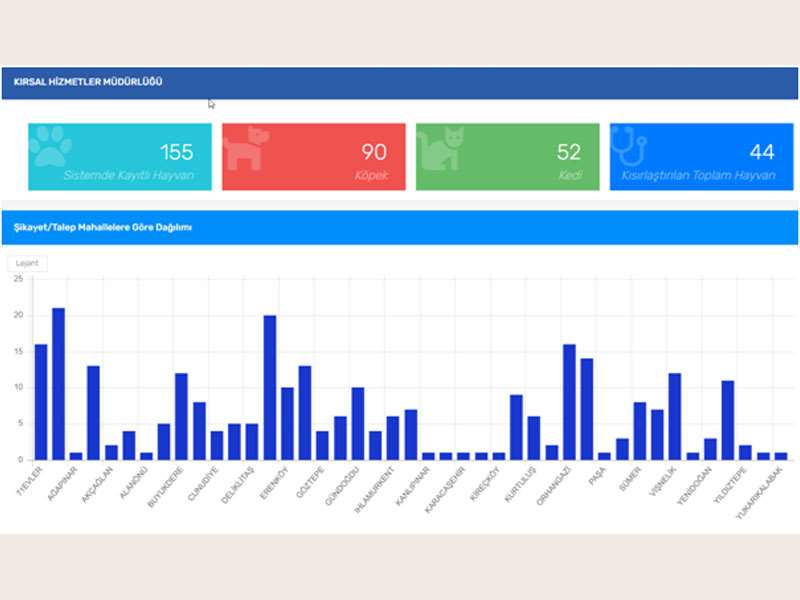Image resolution: width=800 pixels, height=600 pixels.
Task: Click the CUNUDİYE axis label
Action: [x=203, y=484]
